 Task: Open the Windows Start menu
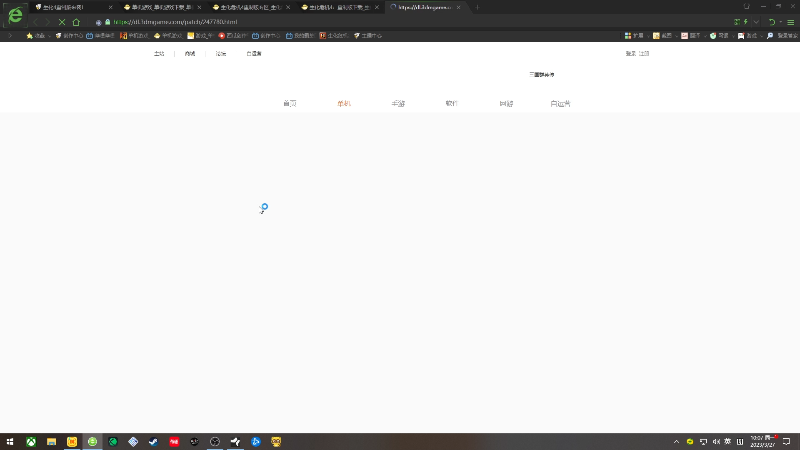click(10, 442)
